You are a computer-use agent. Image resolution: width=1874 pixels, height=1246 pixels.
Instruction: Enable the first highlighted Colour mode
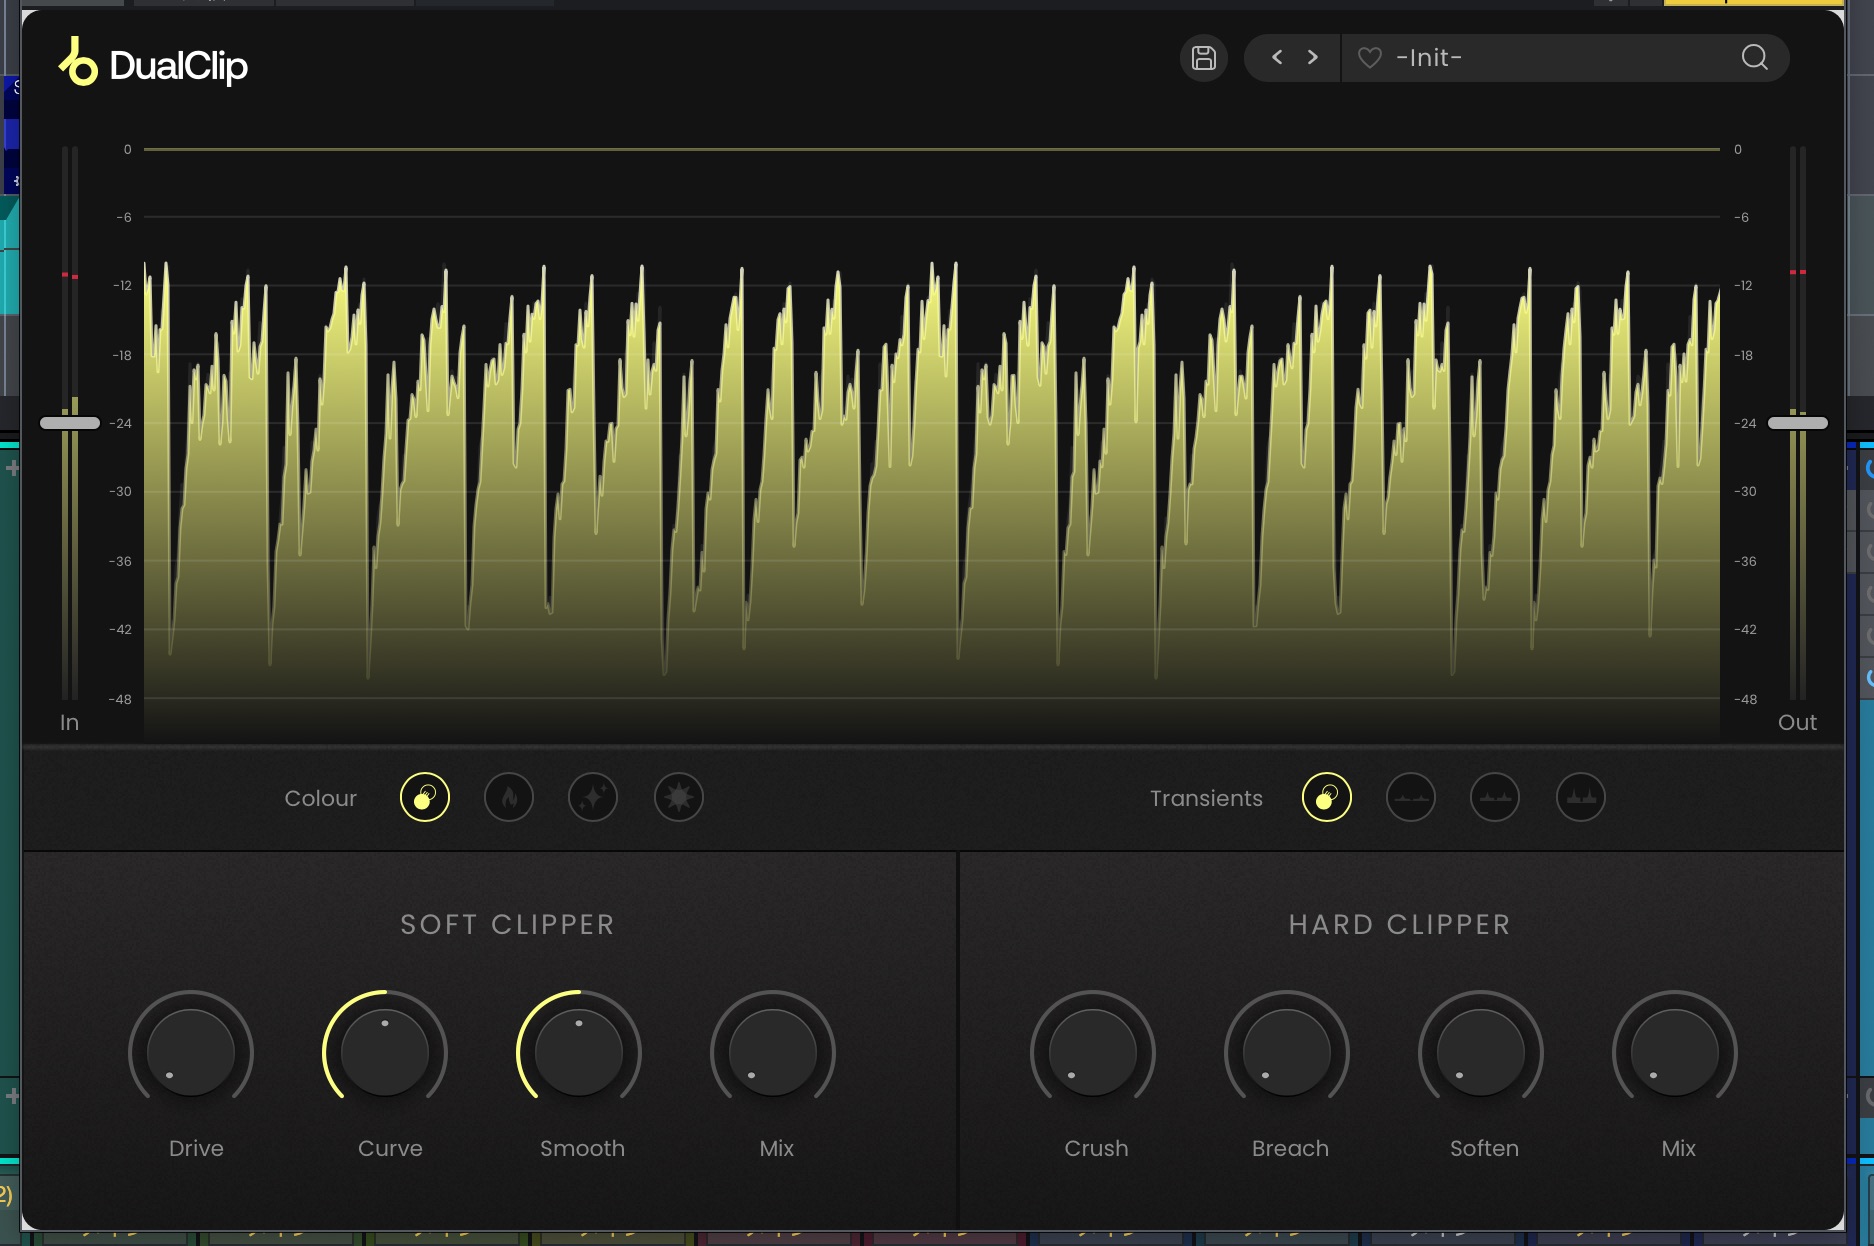(x=425, y=798)
